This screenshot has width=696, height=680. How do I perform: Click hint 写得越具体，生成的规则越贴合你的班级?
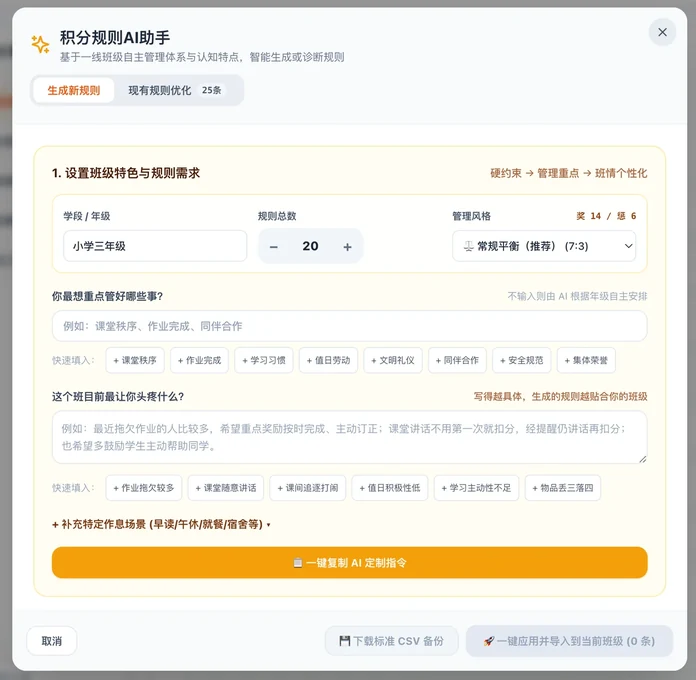click(560, 396)
